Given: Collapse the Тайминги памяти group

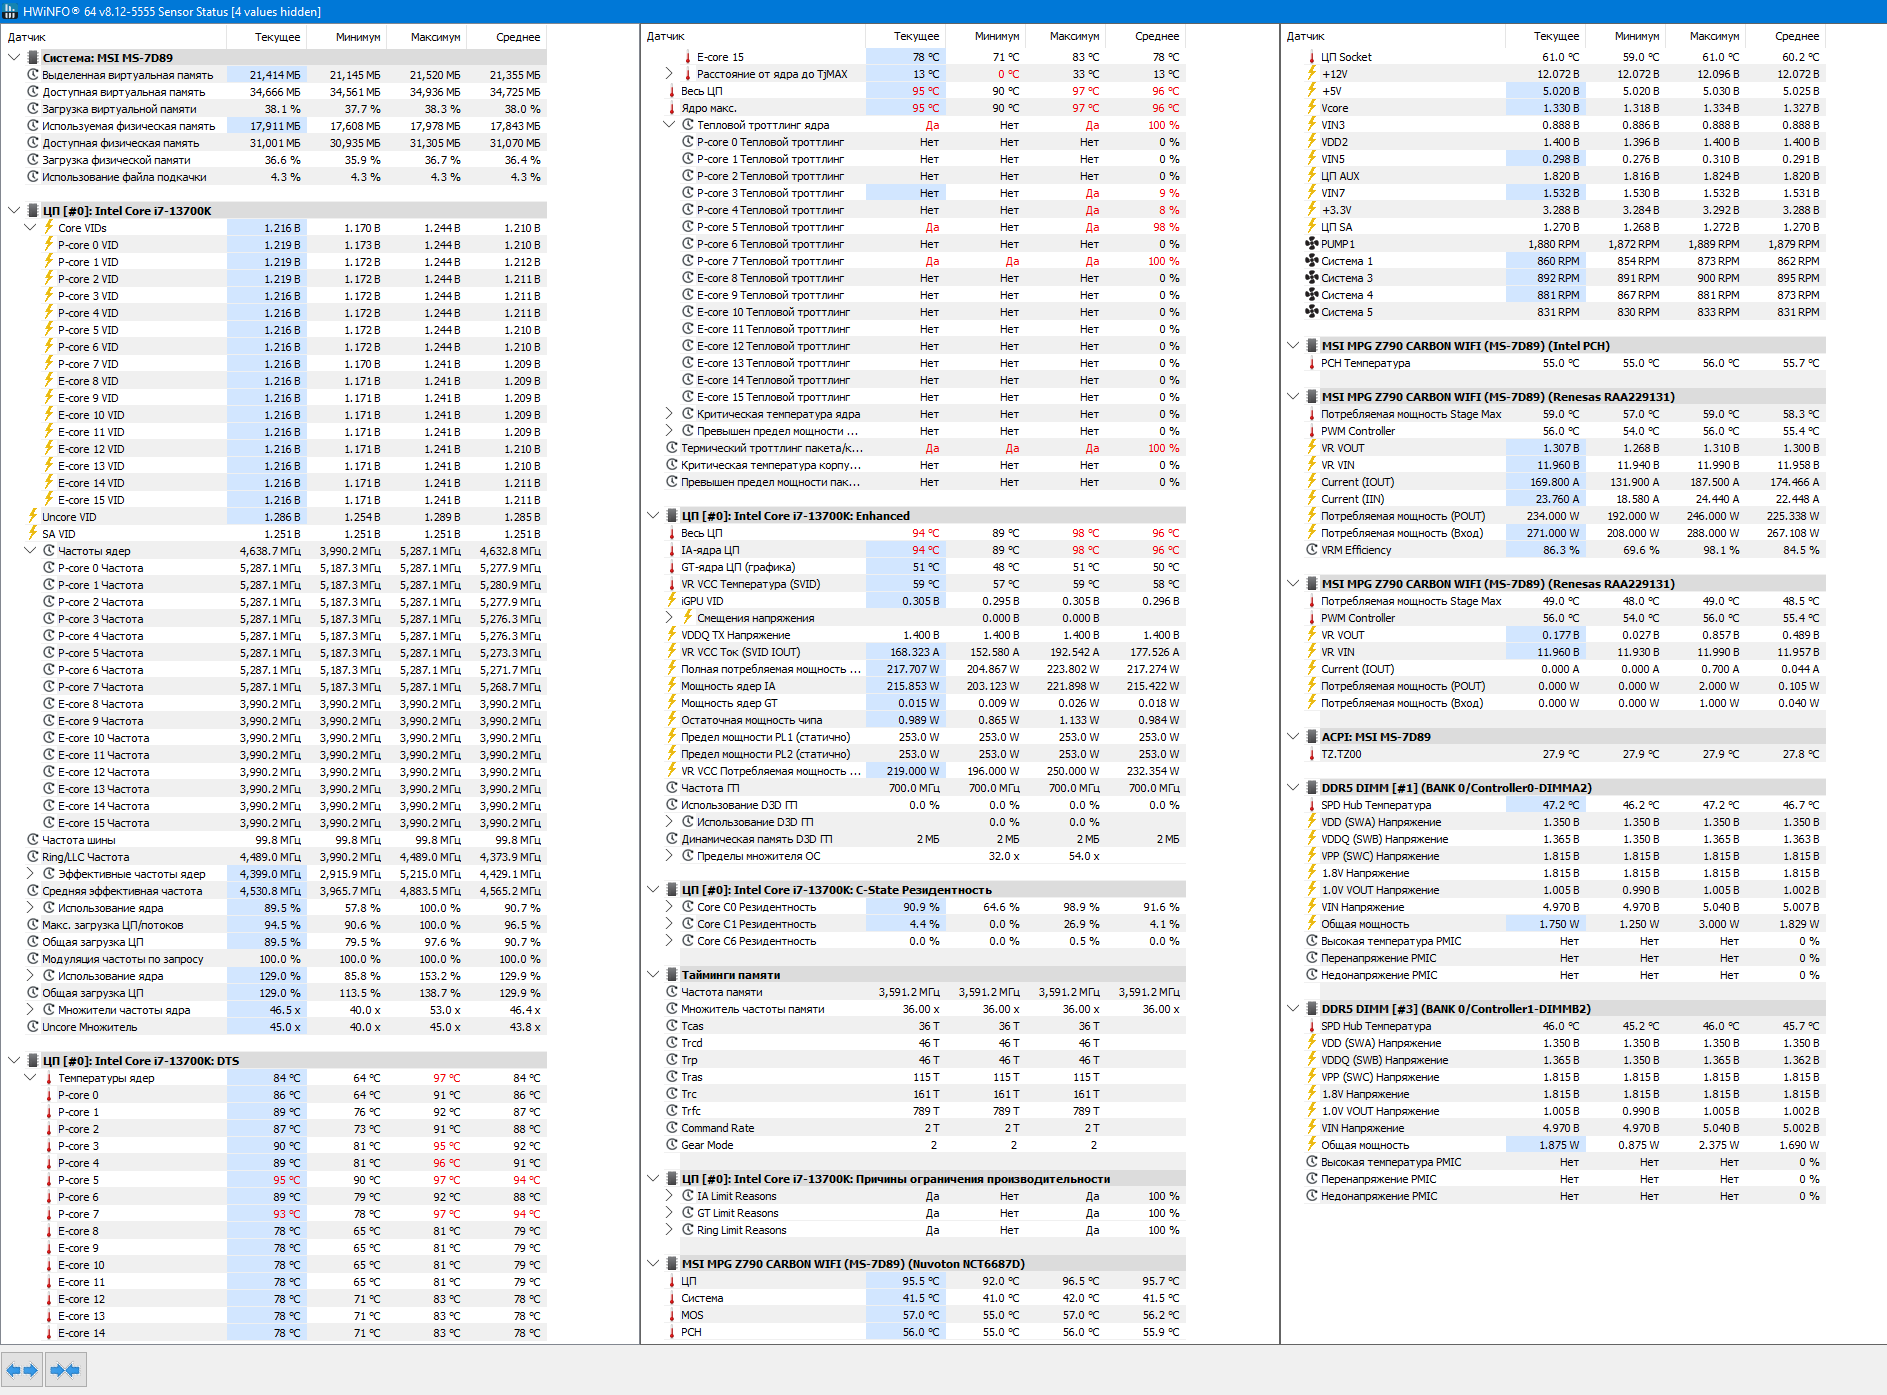Looking at the screenshot, I should tap(653, 975).
